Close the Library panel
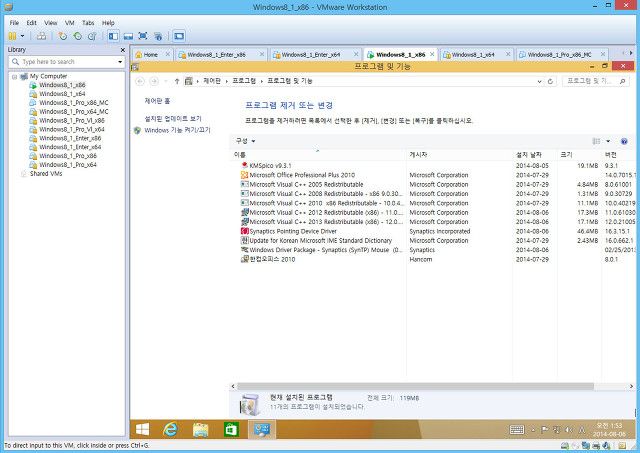The height and width of the screenshot is (453, 640). tap(122, 50)
